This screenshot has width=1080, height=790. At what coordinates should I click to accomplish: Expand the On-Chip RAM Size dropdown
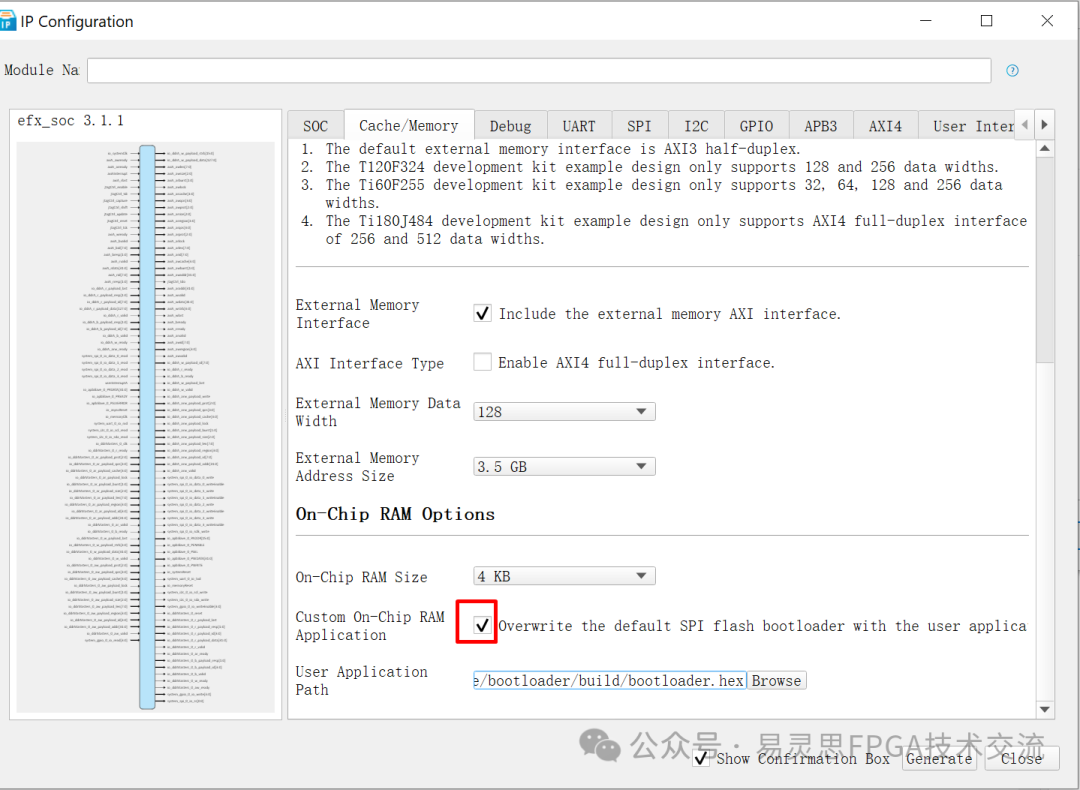[x=564, y=576]
